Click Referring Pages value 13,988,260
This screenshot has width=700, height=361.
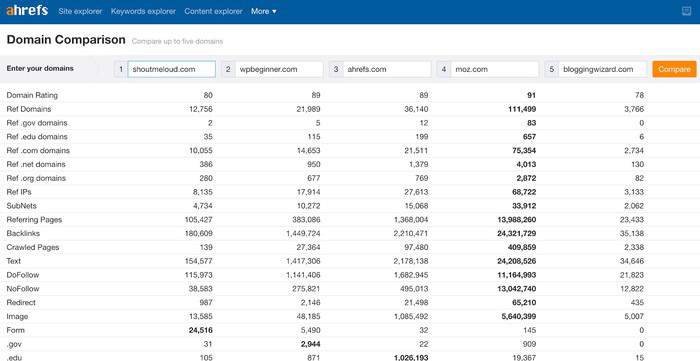point(517,220)
